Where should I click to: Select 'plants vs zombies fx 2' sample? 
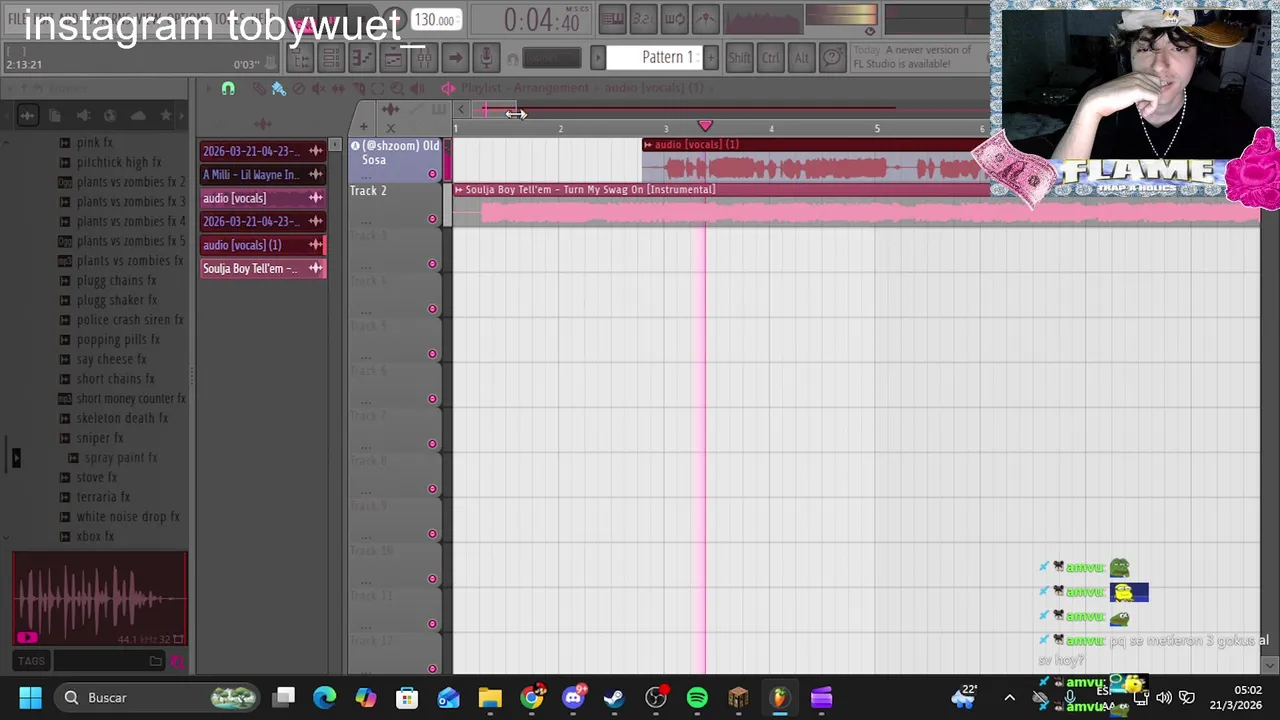[x=131, y=182]
